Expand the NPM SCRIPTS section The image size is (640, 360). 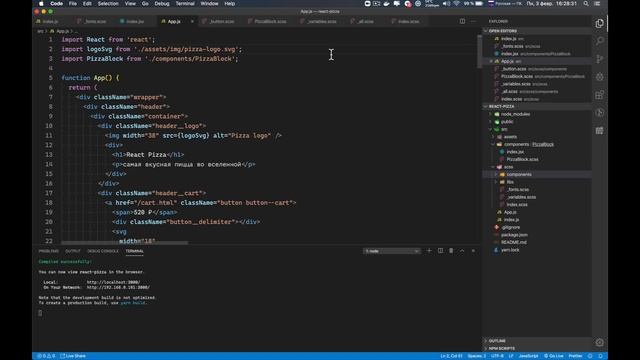(x=537, y=349)
